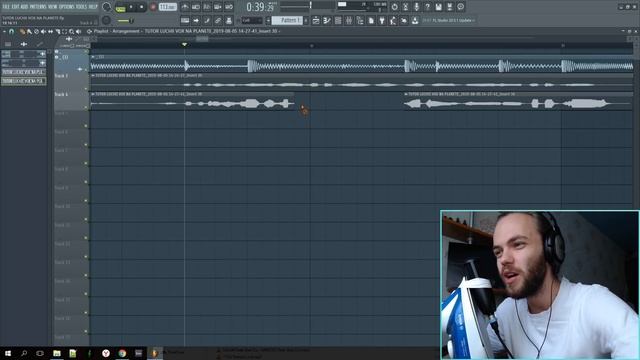Image resolution: width=640 pixels, height=360 pixels.
Task: Open Windows Start menu
Action: tap(8, 353)
